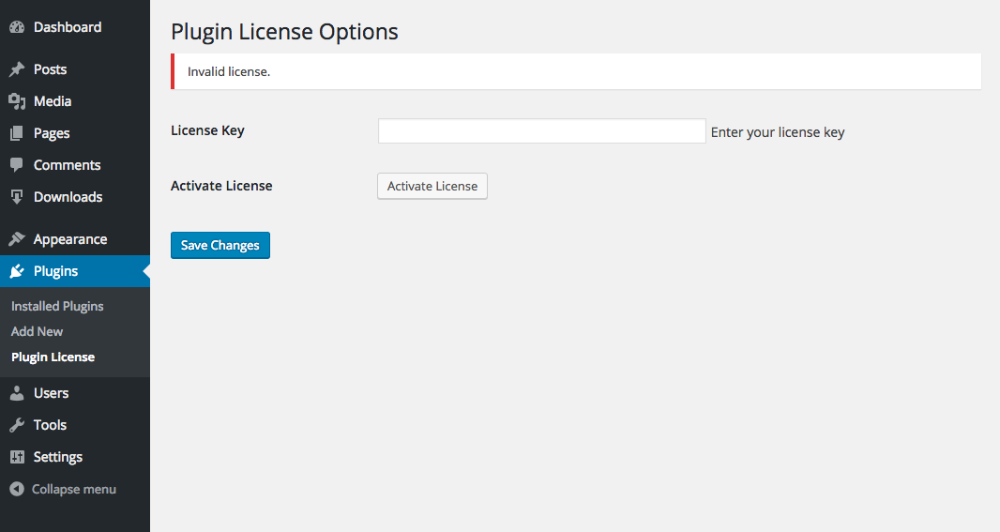This screenshot has height=532, width=1000.
Task: Click the Pages icon in sidebar
Action: (x=17, y=134)
